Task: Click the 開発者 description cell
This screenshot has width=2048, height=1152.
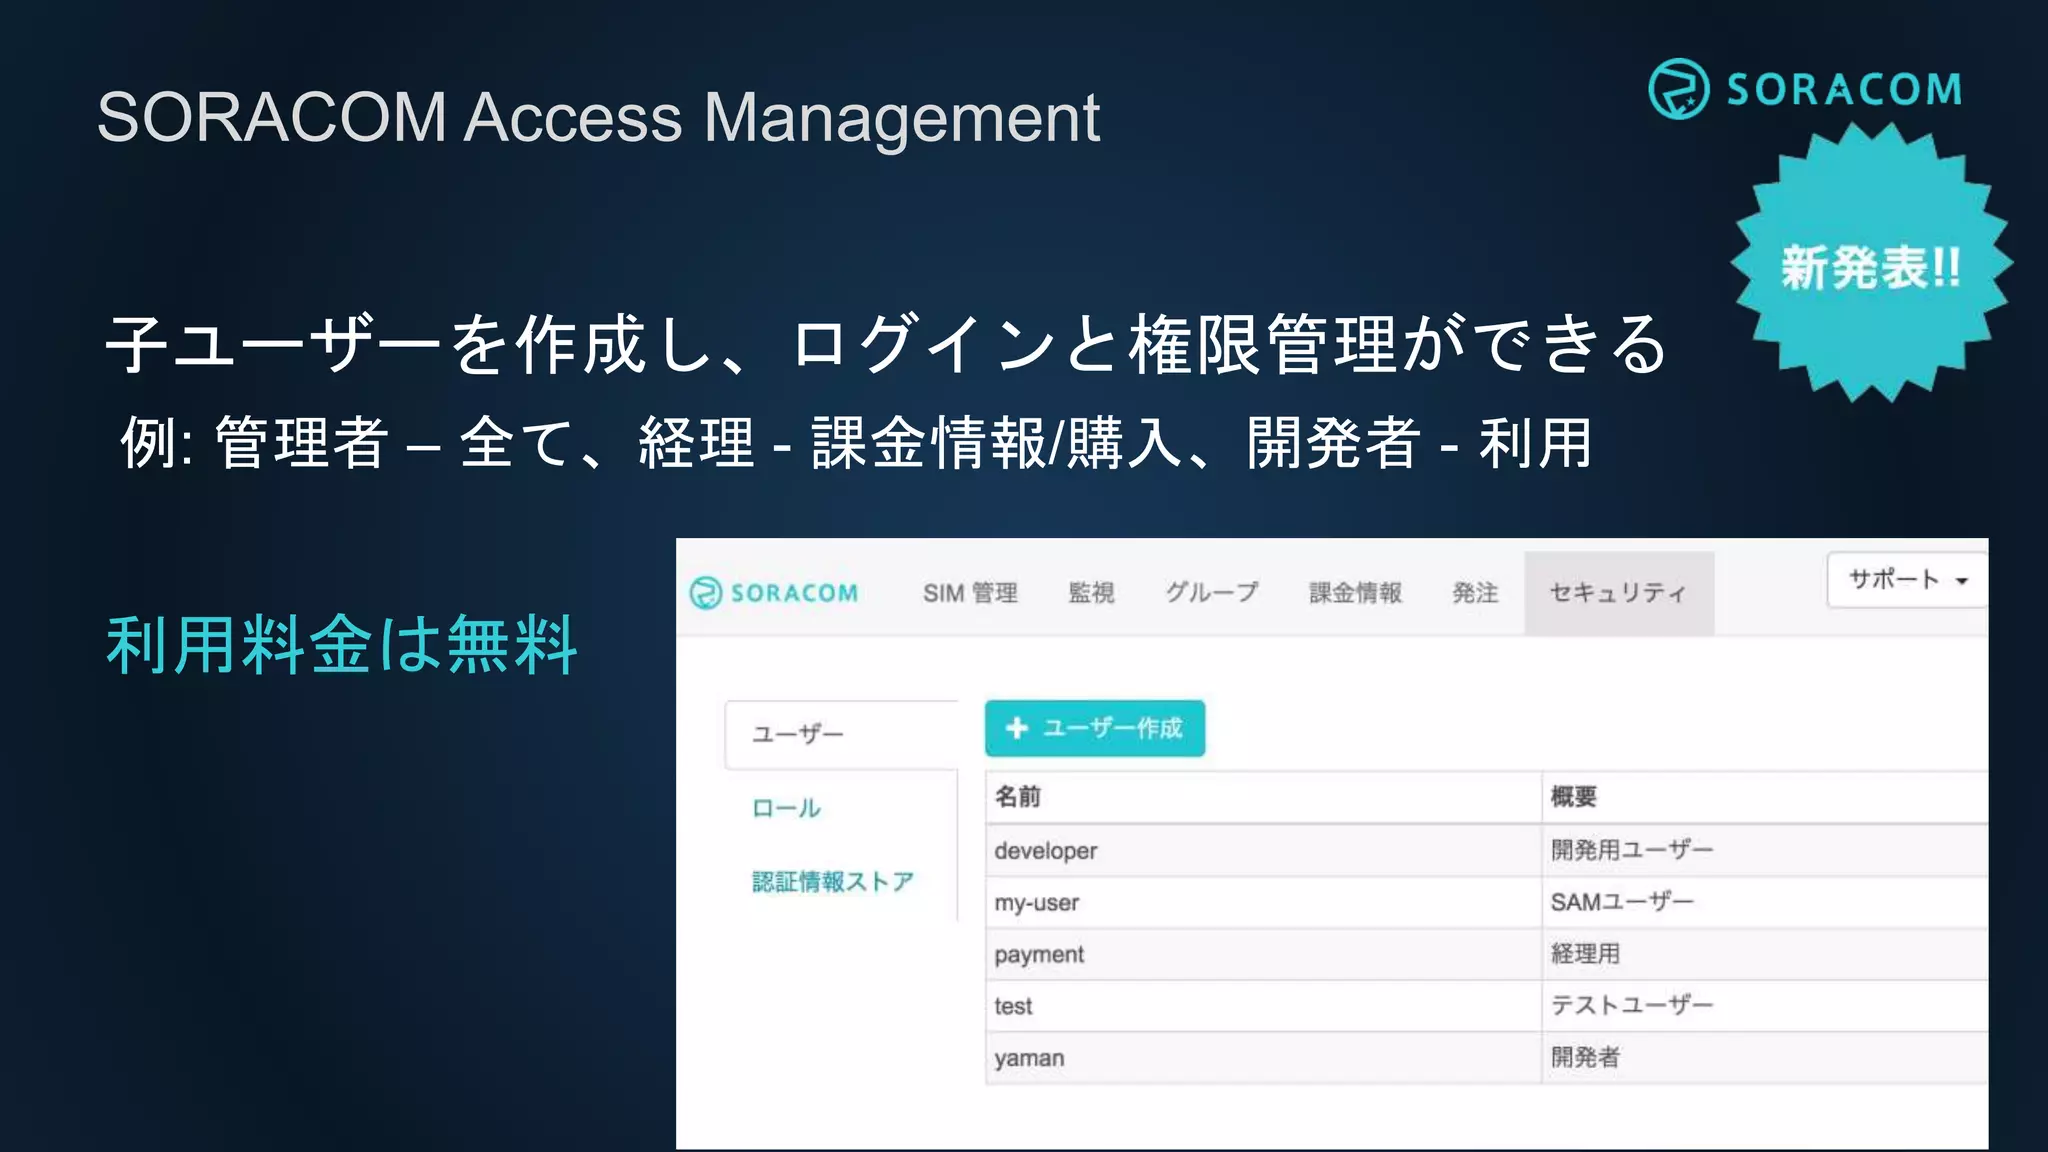Action: pyautogui.click(x=1765, y=1058)
